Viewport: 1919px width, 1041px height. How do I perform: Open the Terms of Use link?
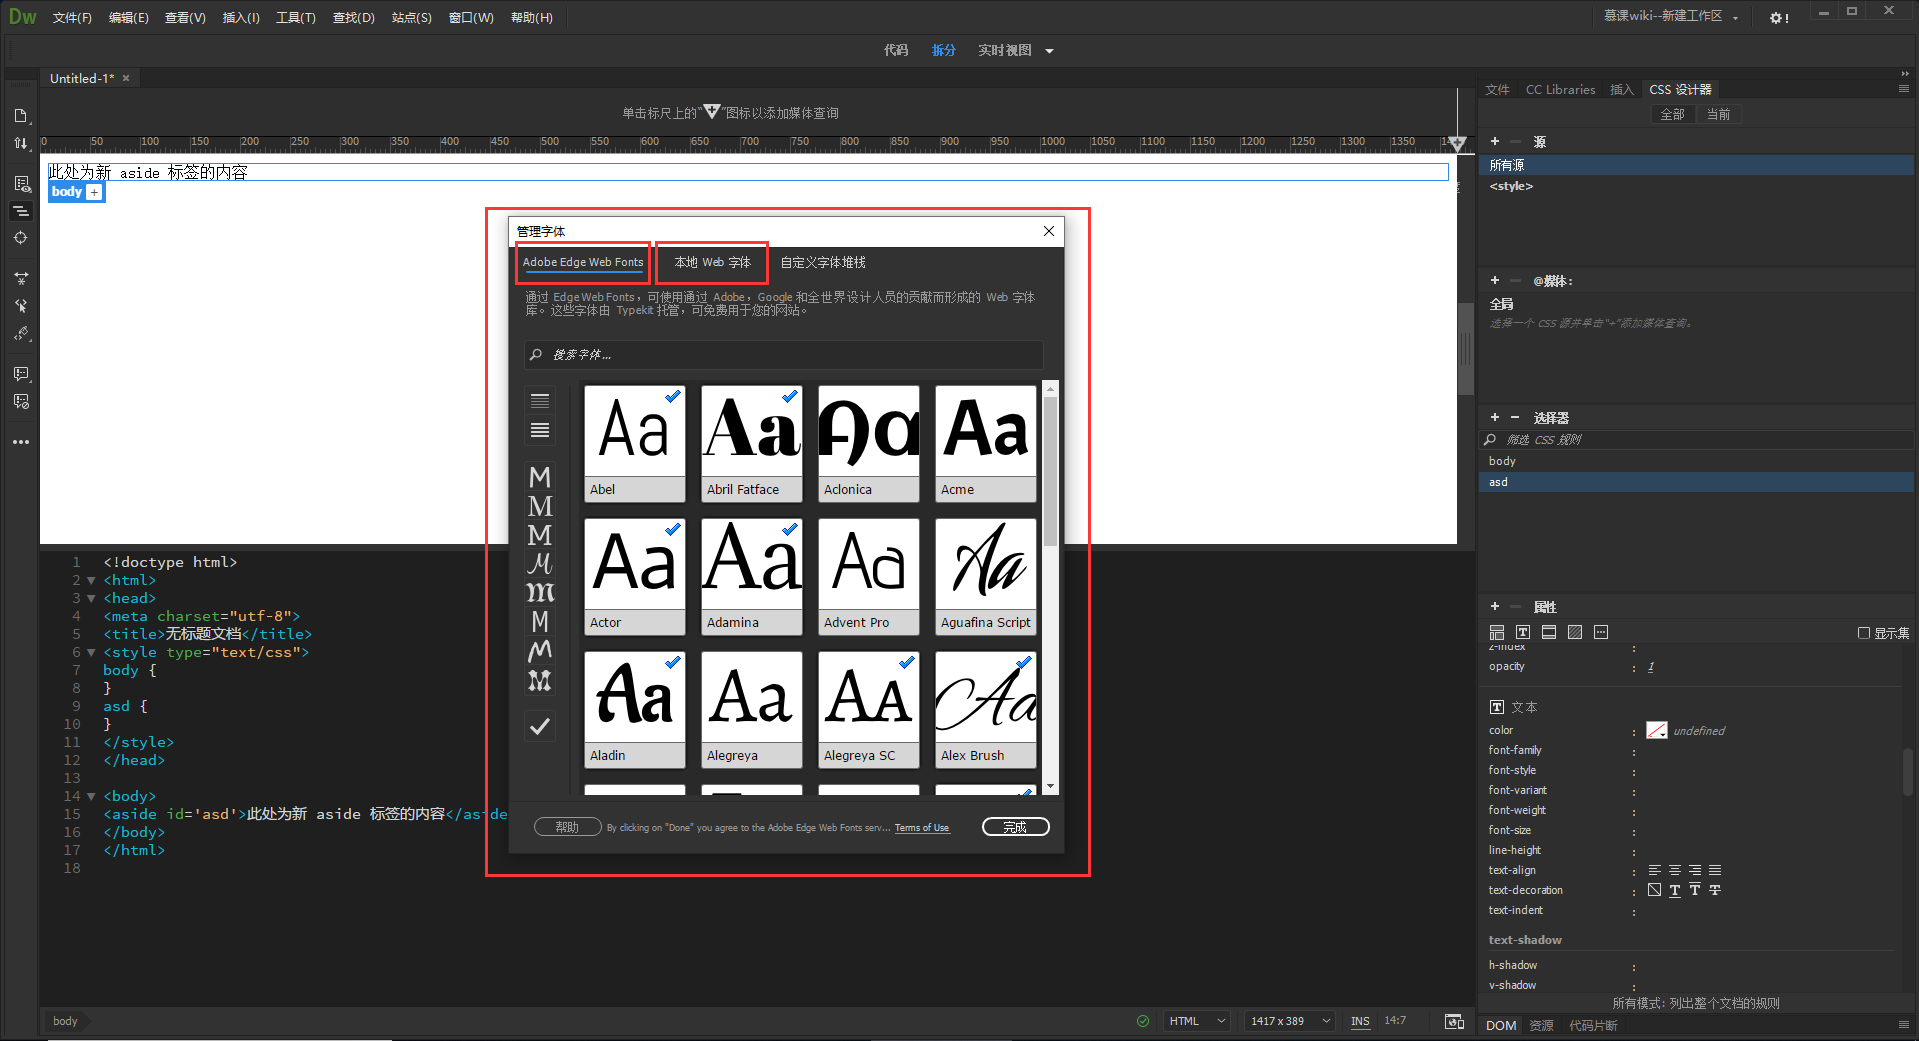pyautogui.click(x=922, y=828)
